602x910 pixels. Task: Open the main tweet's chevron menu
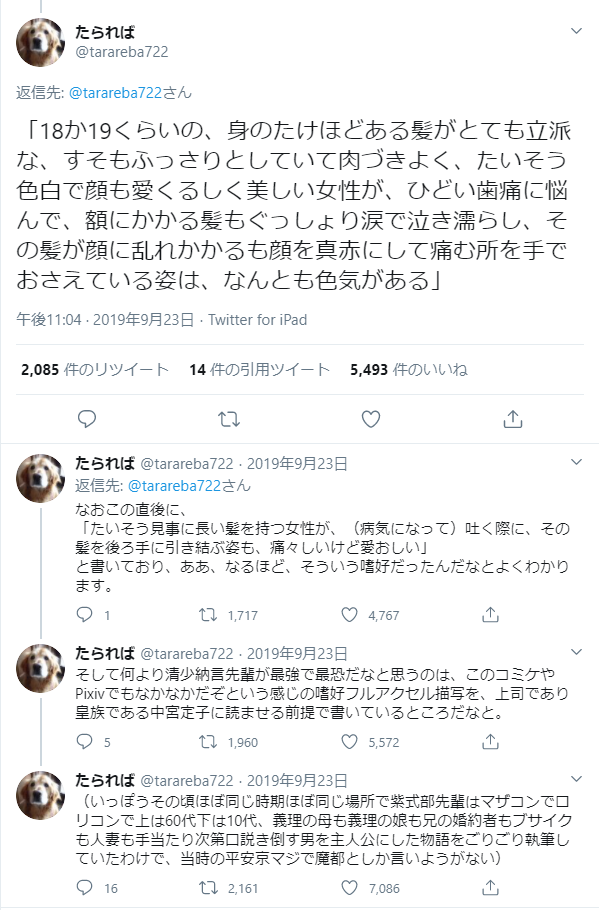tap(576, 31)
